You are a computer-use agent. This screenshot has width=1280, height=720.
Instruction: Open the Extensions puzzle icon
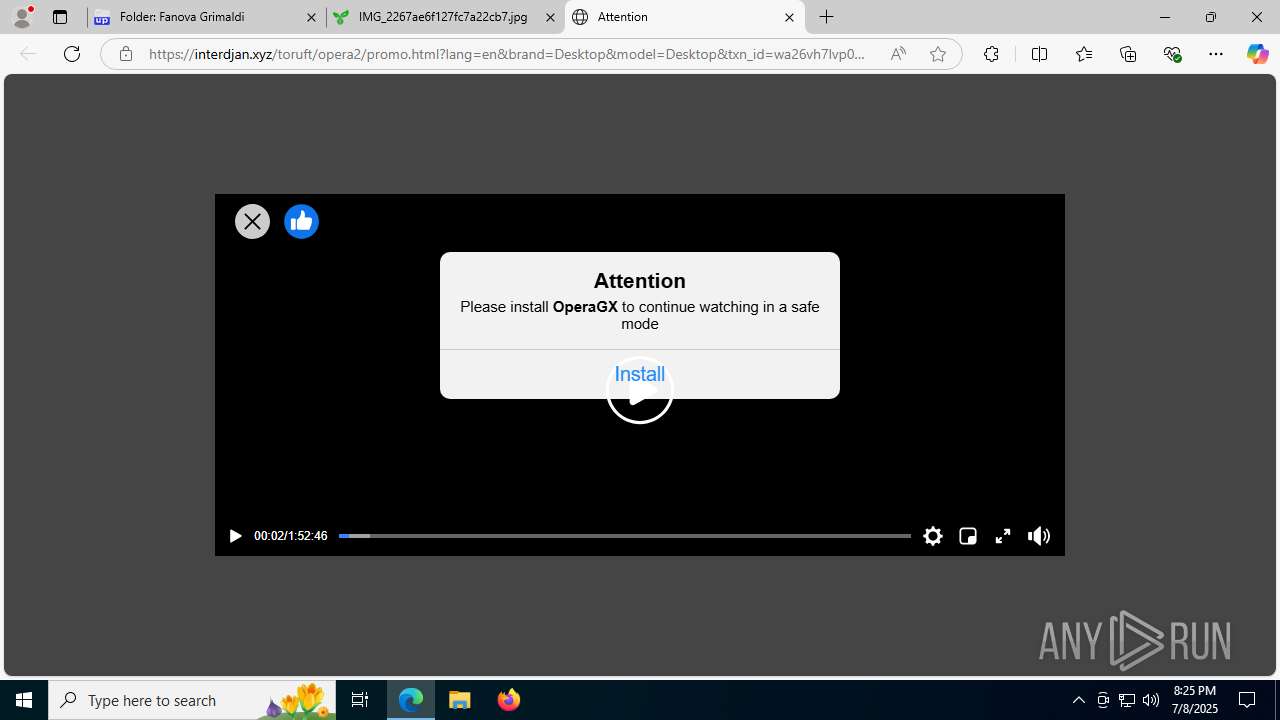[991, 54]
